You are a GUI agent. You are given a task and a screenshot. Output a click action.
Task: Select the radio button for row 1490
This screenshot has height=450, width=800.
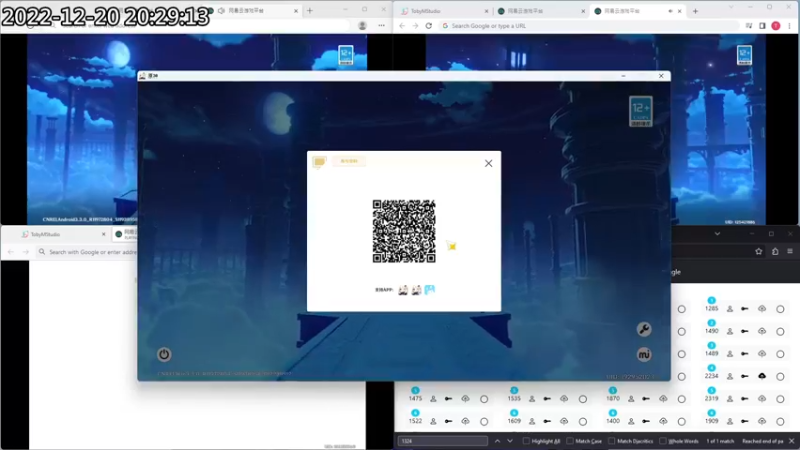780,331
